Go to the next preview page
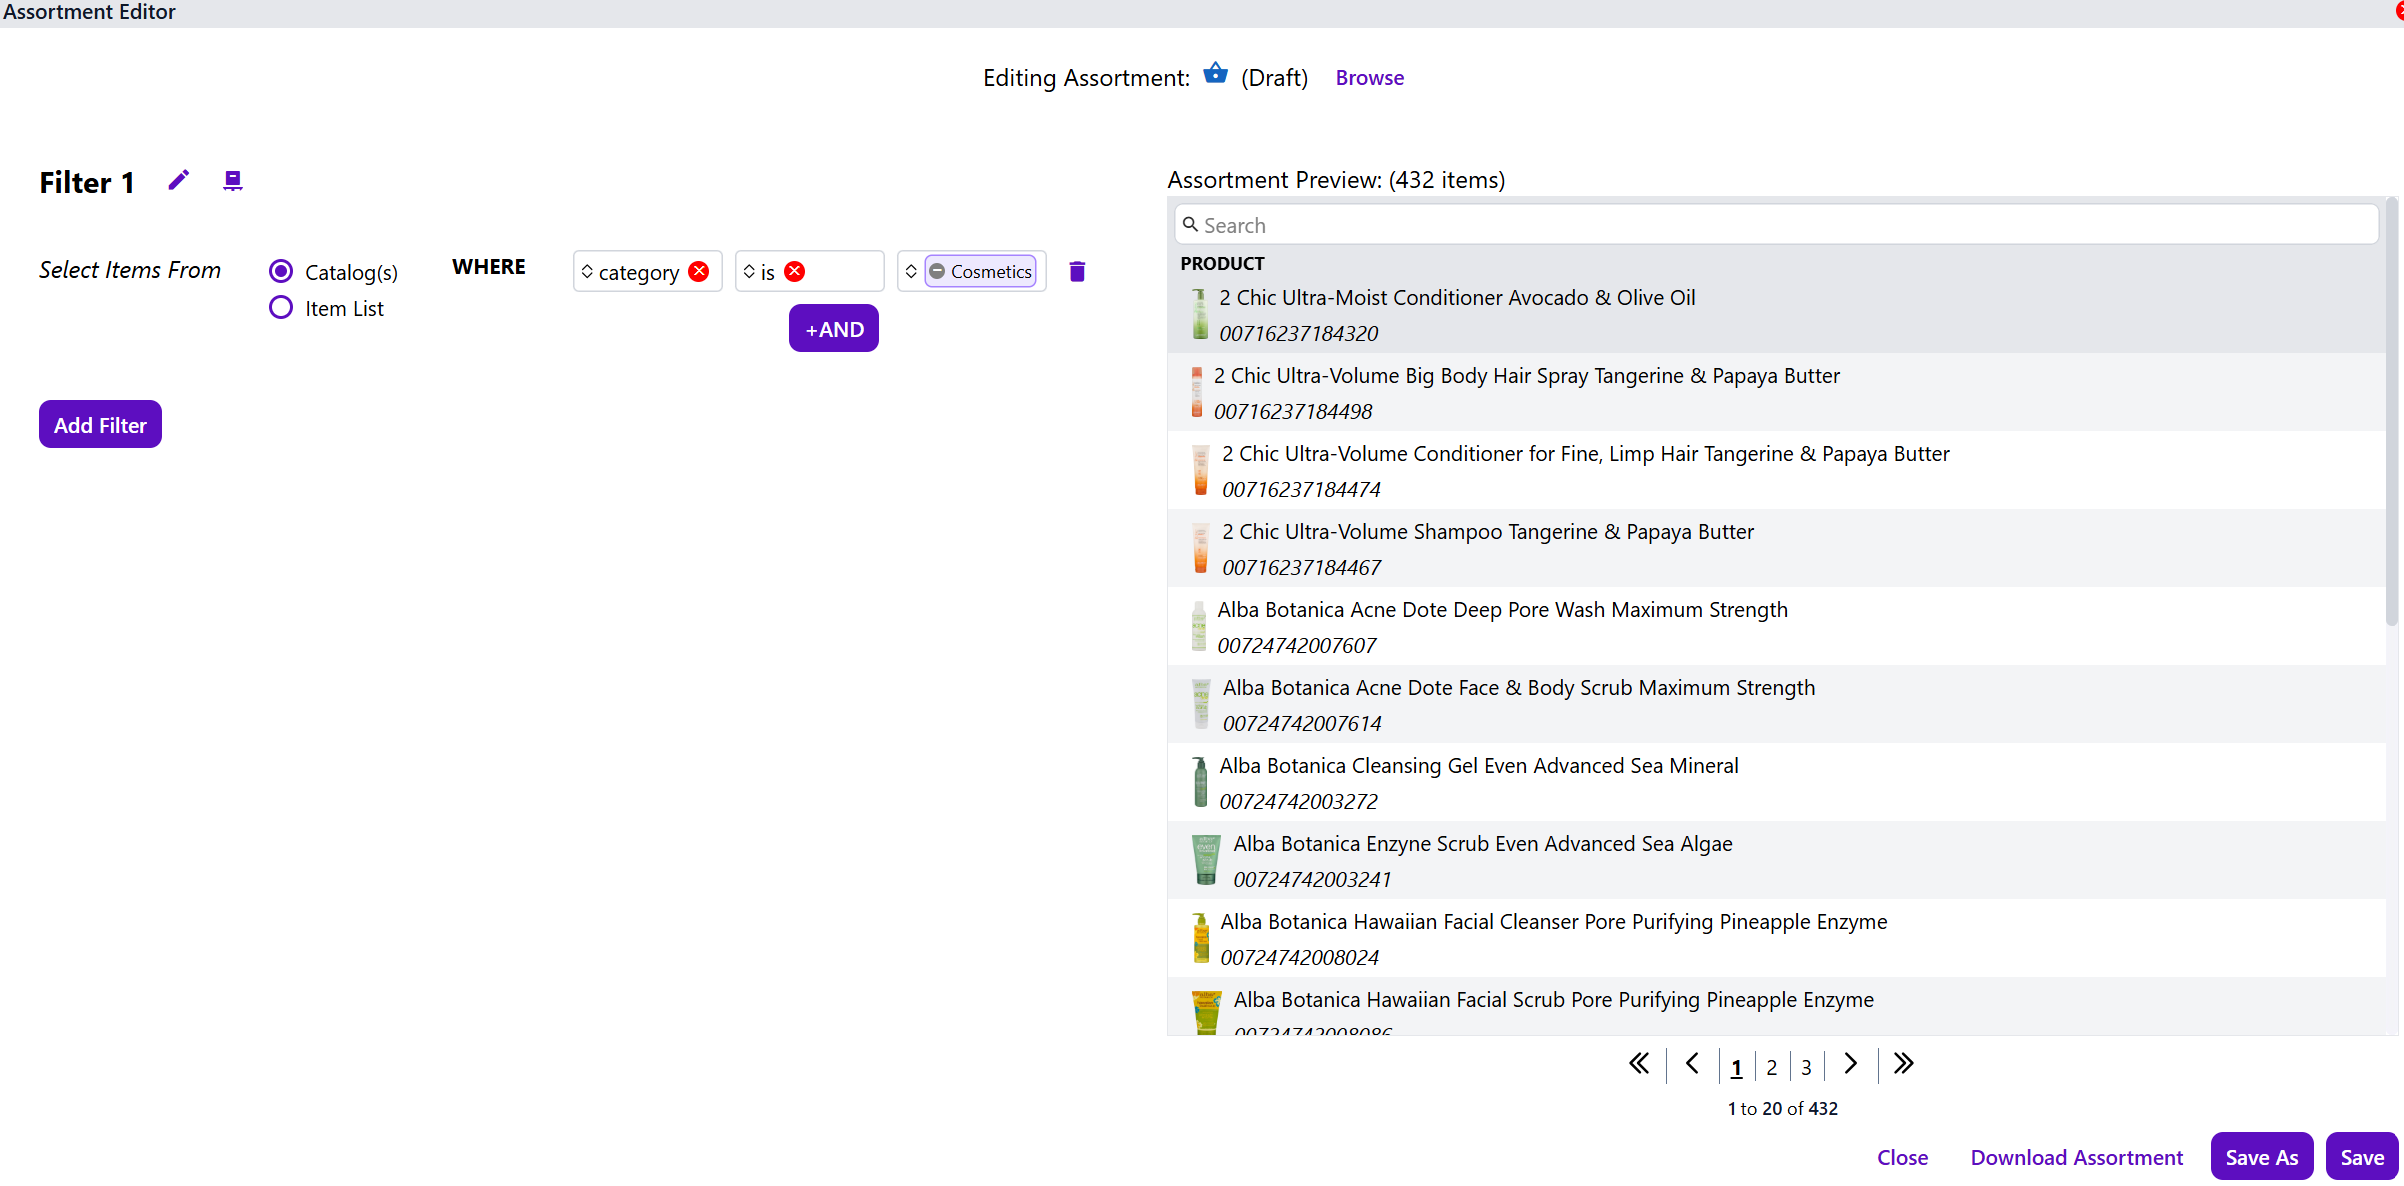The height and width of the screenshot is (1186, 2404). click(1850, 1063)
